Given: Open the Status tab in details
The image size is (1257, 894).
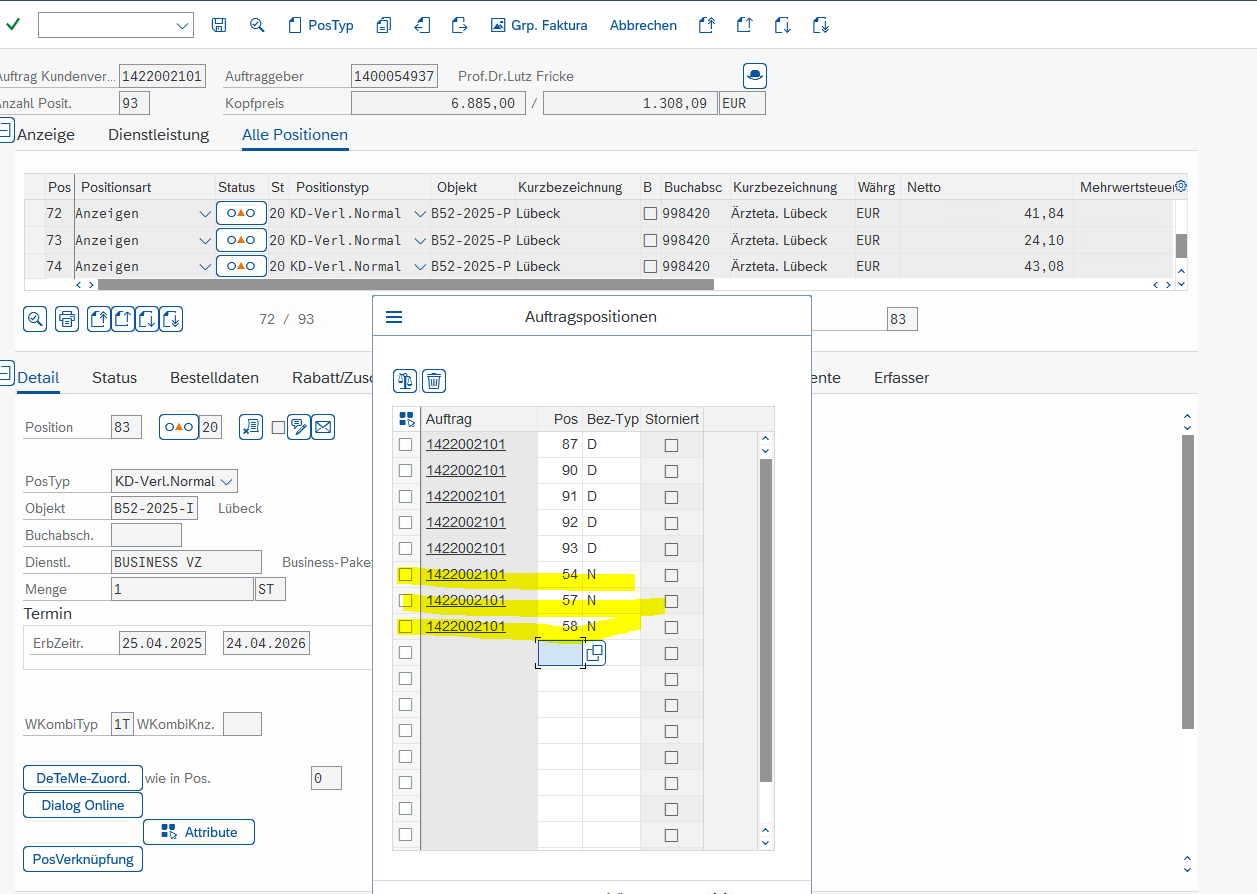Looking at the screenshot, I should 114,378.
